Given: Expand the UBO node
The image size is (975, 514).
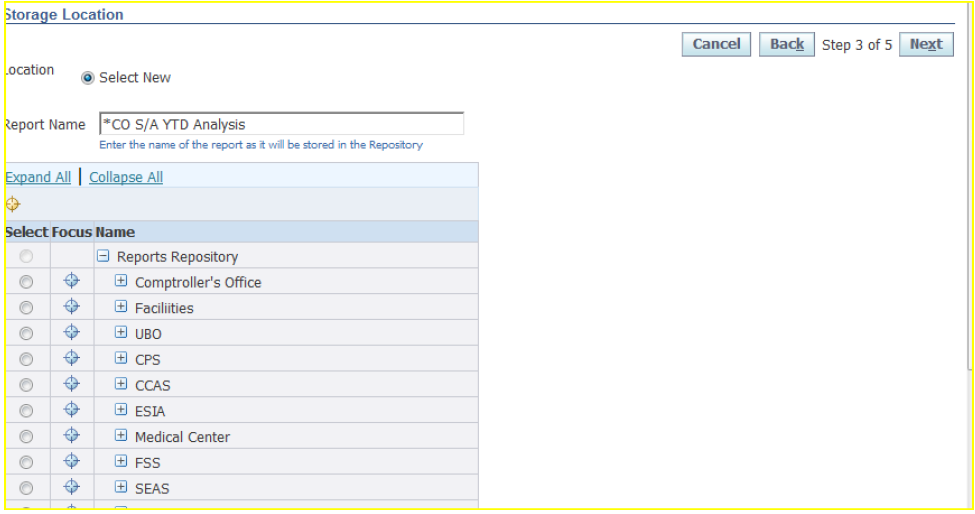Looking at the screenshot, I should (x=121, y=333).
